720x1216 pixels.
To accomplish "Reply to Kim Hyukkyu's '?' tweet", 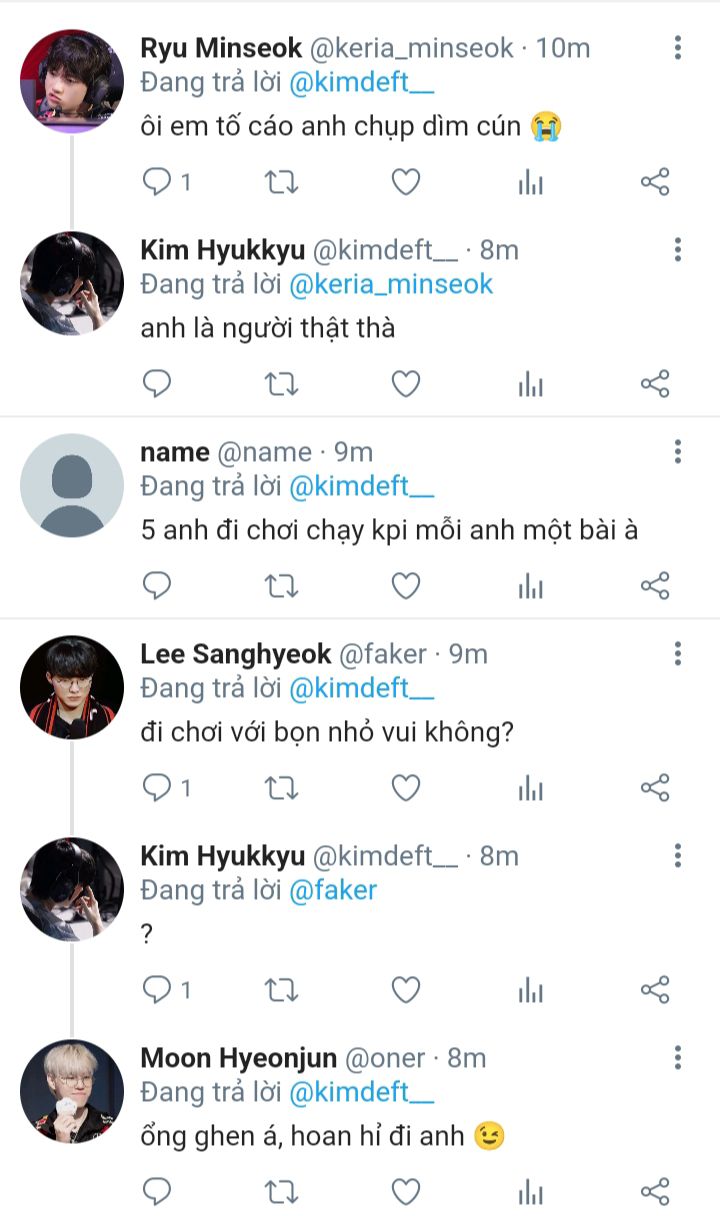I will pyautogui.click(x=157, y=990).
